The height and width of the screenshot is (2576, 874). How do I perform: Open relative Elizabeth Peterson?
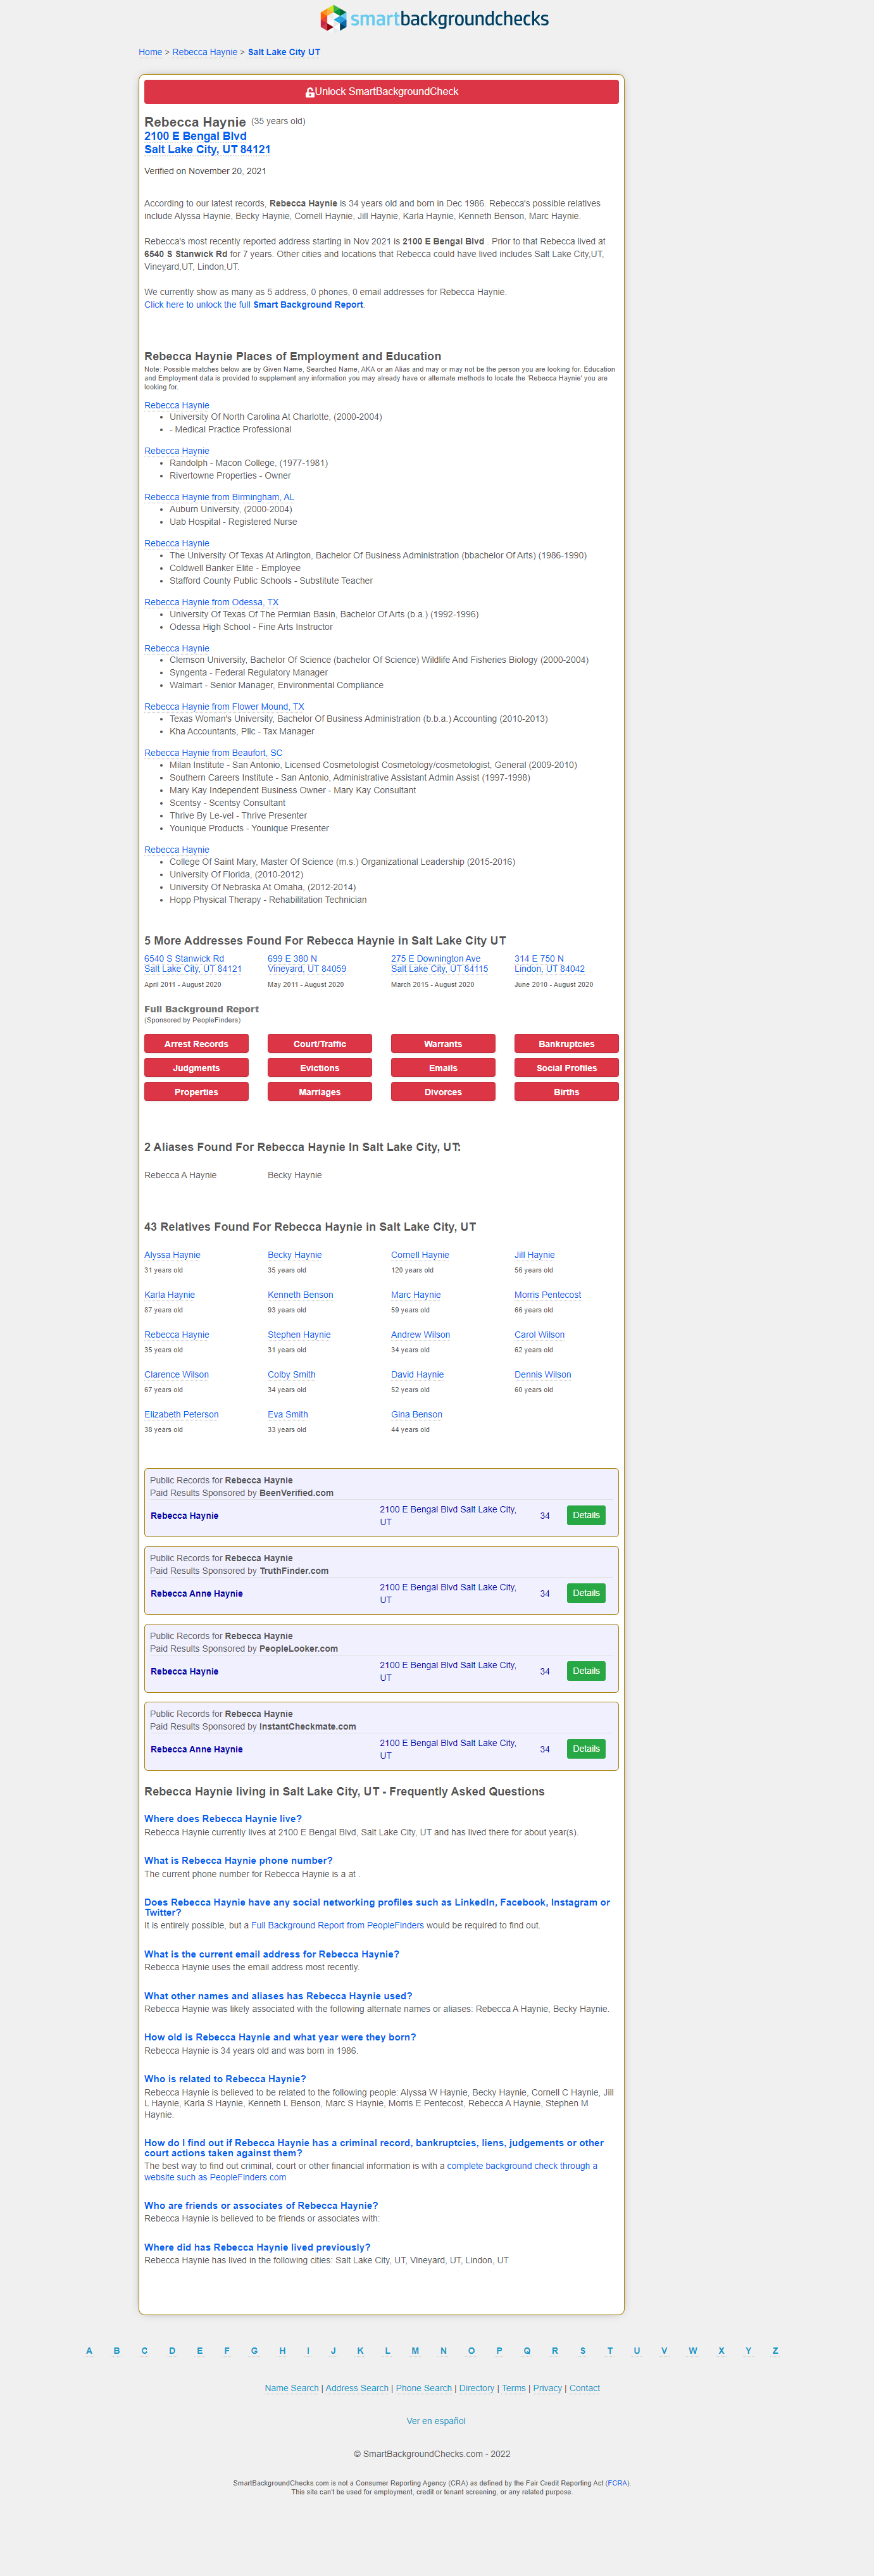pos(181,1415)
